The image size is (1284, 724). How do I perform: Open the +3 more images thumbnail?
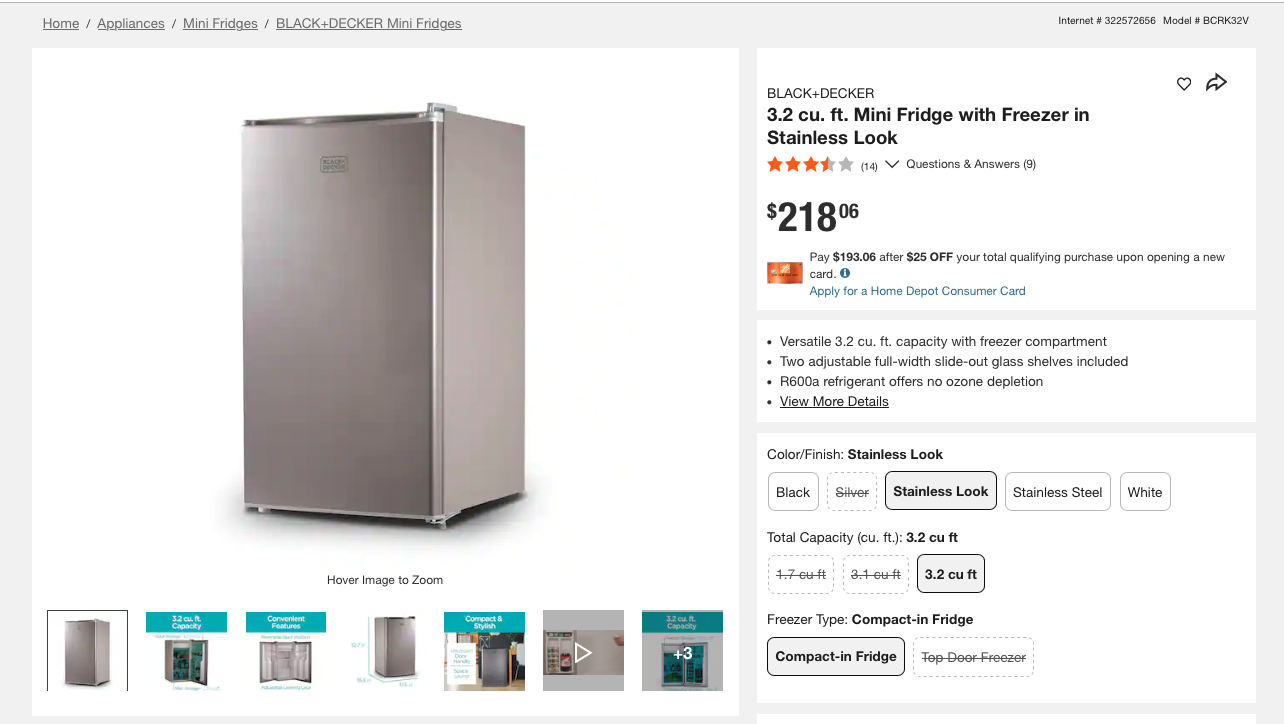tap(682, 651)
